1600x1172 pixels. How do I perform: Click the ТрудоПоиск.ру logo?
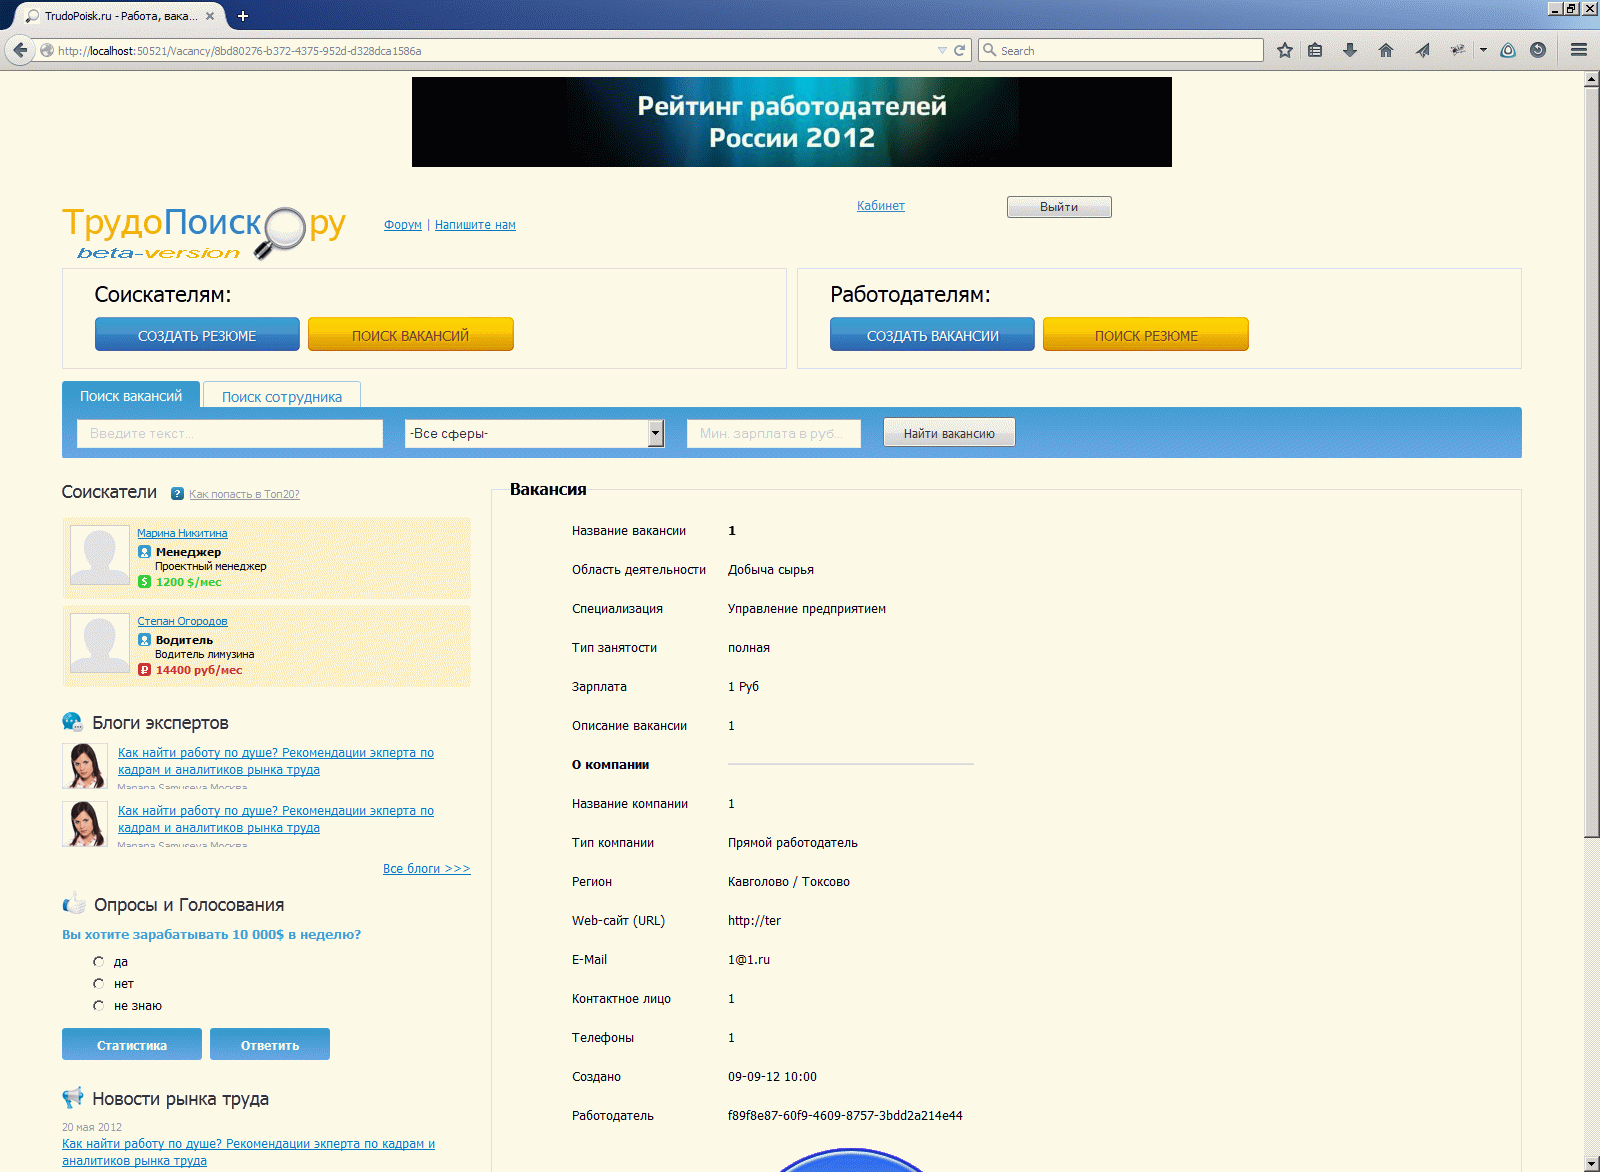pos(204,232)
